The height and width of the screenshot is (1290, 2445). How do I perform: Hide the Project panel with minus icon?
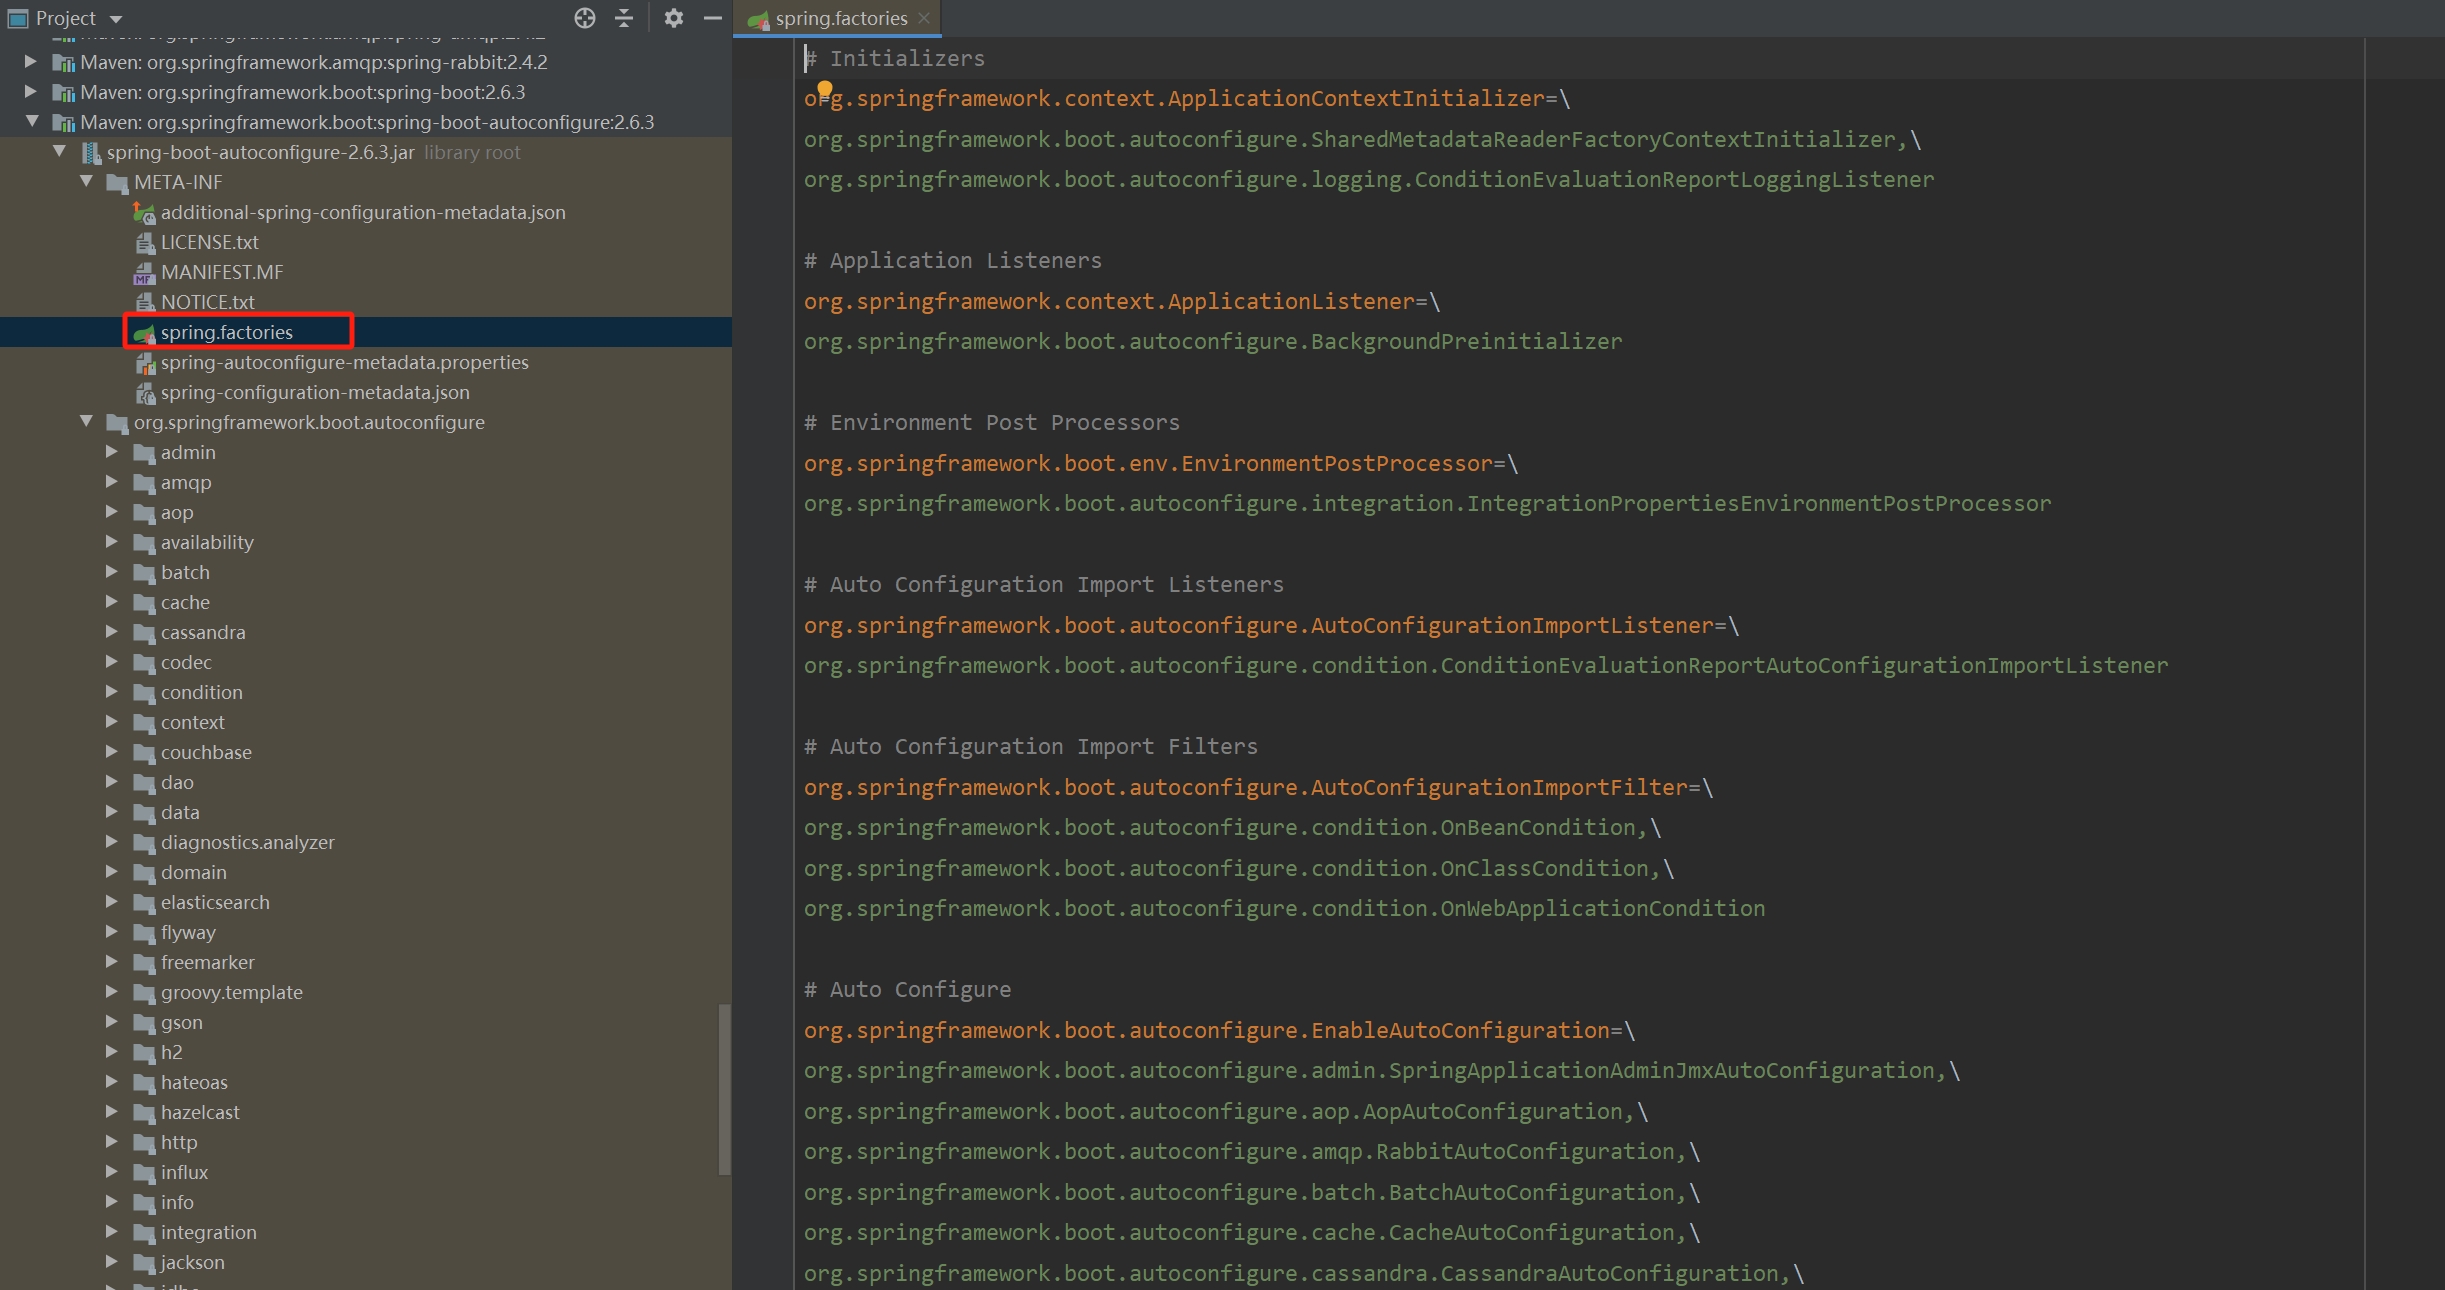pos(713,18)
